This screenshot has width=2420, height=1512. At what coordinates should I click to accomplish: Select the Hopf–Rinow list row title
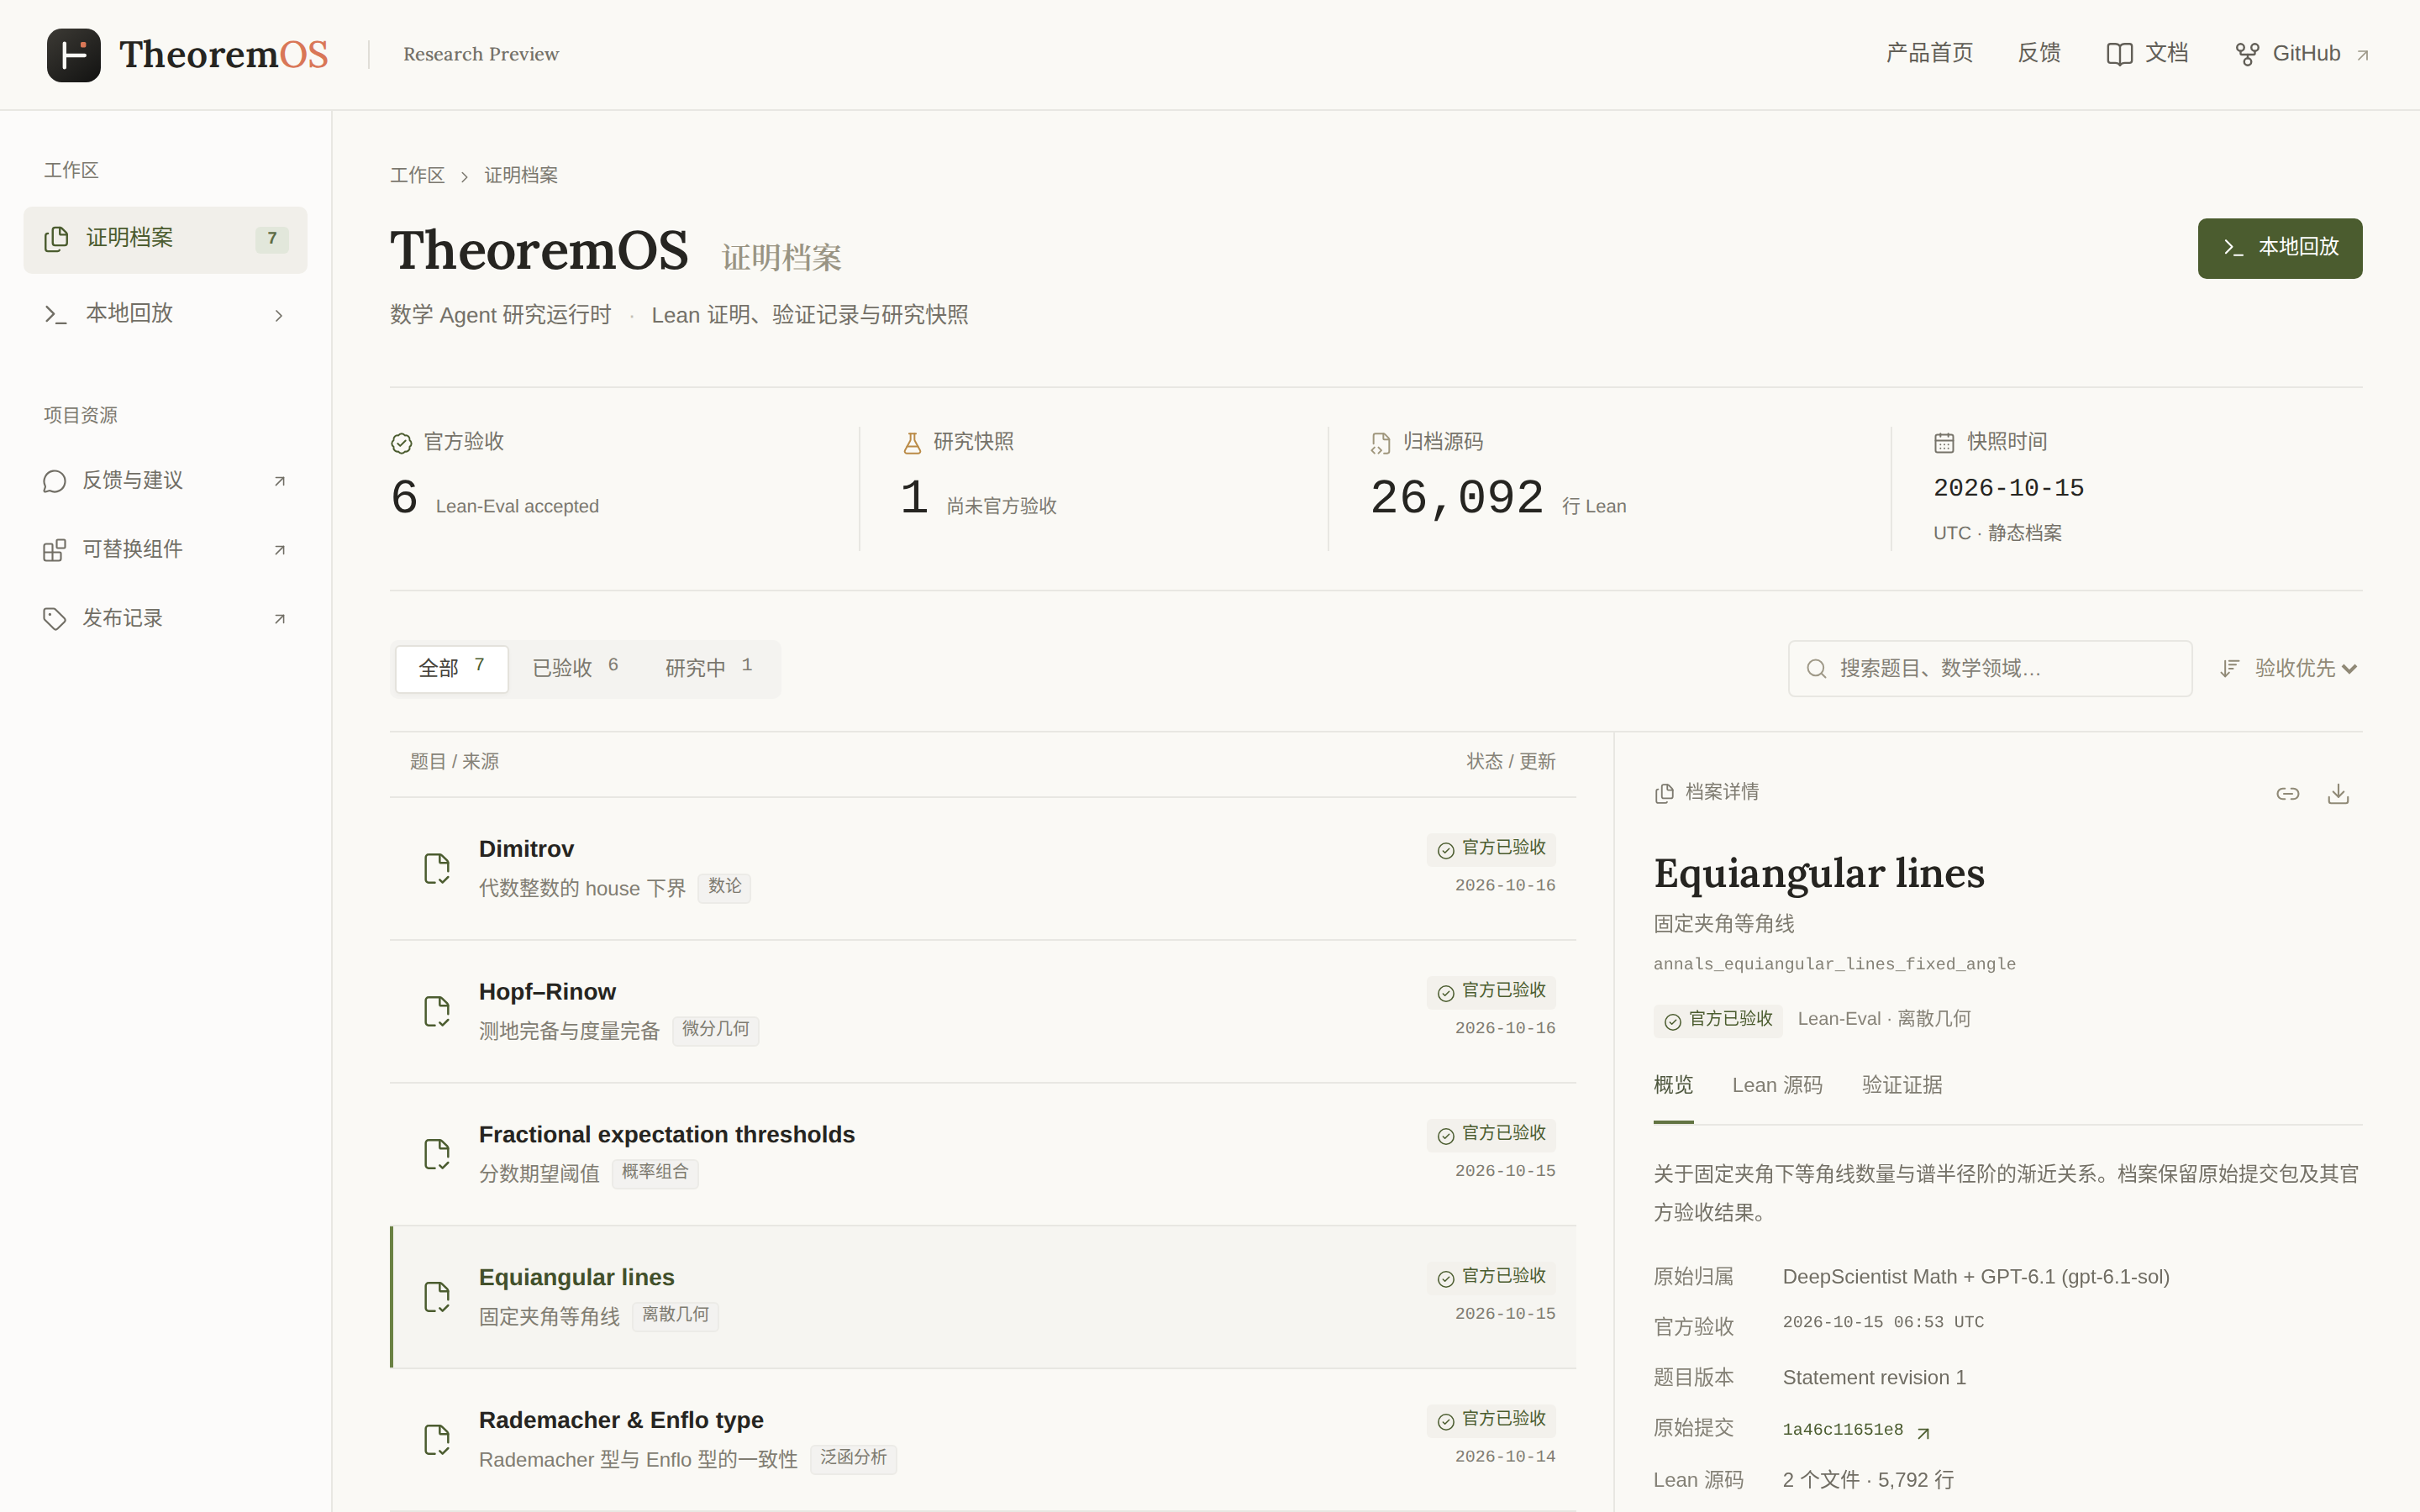pyautogui.click(x=547, y=992)
